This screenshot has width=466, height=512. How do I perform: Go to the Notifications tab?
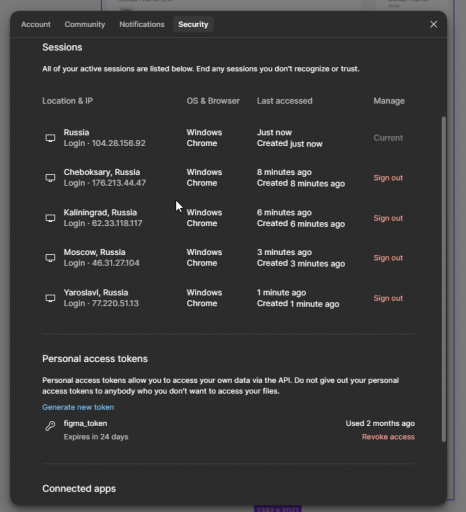tap(142, 24)
